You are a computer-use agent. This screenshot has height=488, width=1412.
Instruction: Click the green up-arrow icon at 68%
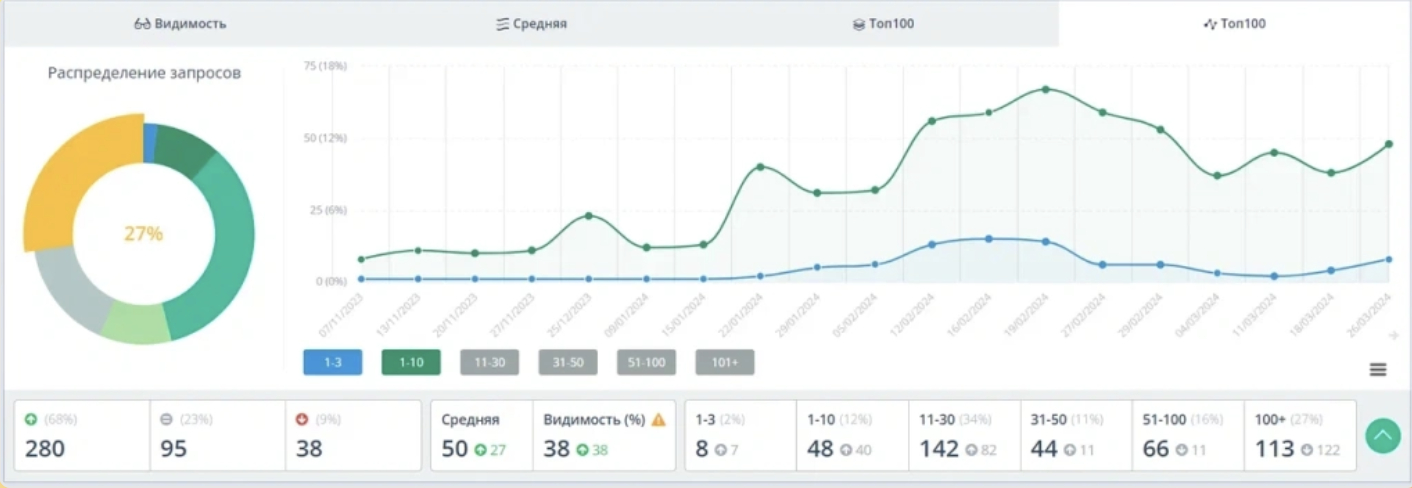pyautogui.click(x=31, y=419)
